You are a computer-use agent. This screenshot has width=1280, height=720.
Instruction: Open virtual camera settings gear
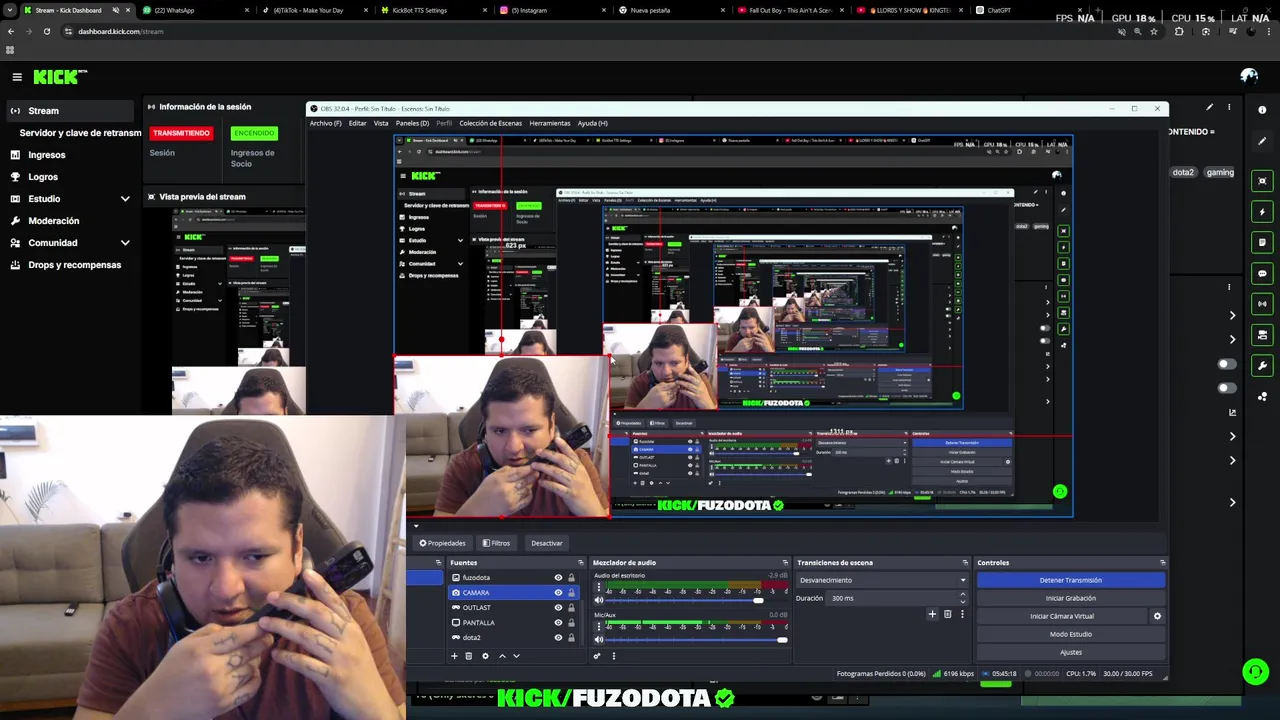[x=1157, y=616]
